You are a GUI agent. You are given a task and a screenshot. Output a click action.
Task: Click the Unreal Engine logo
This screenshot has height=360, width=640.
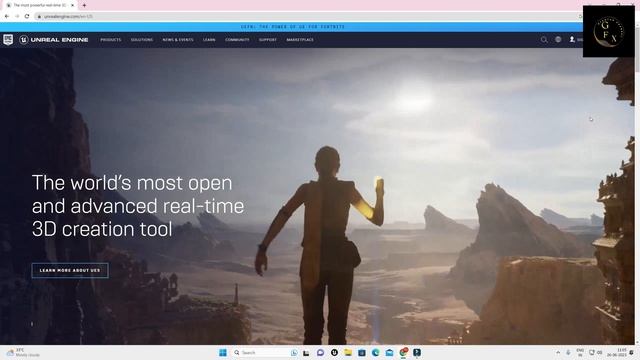pyautogui.click(x=54, y=40)
